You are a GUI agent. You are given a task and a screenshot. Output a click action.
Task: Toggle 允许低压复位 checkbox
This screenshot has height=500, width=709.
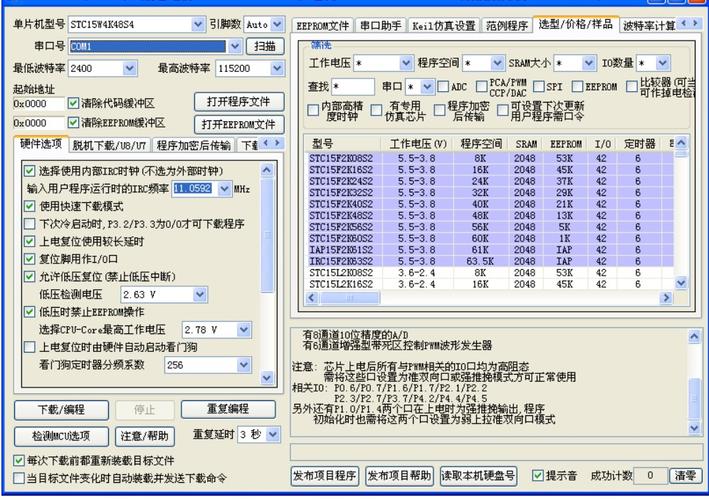tap(29, 277)
